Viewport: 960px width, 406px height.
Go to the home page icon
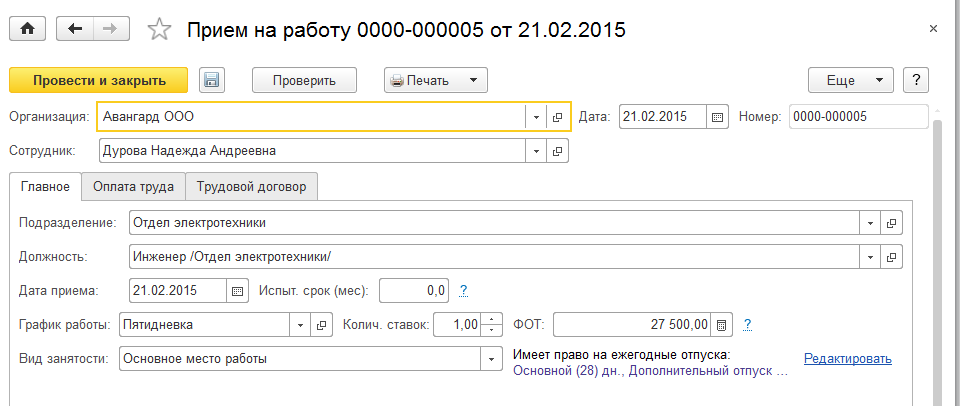27,30
